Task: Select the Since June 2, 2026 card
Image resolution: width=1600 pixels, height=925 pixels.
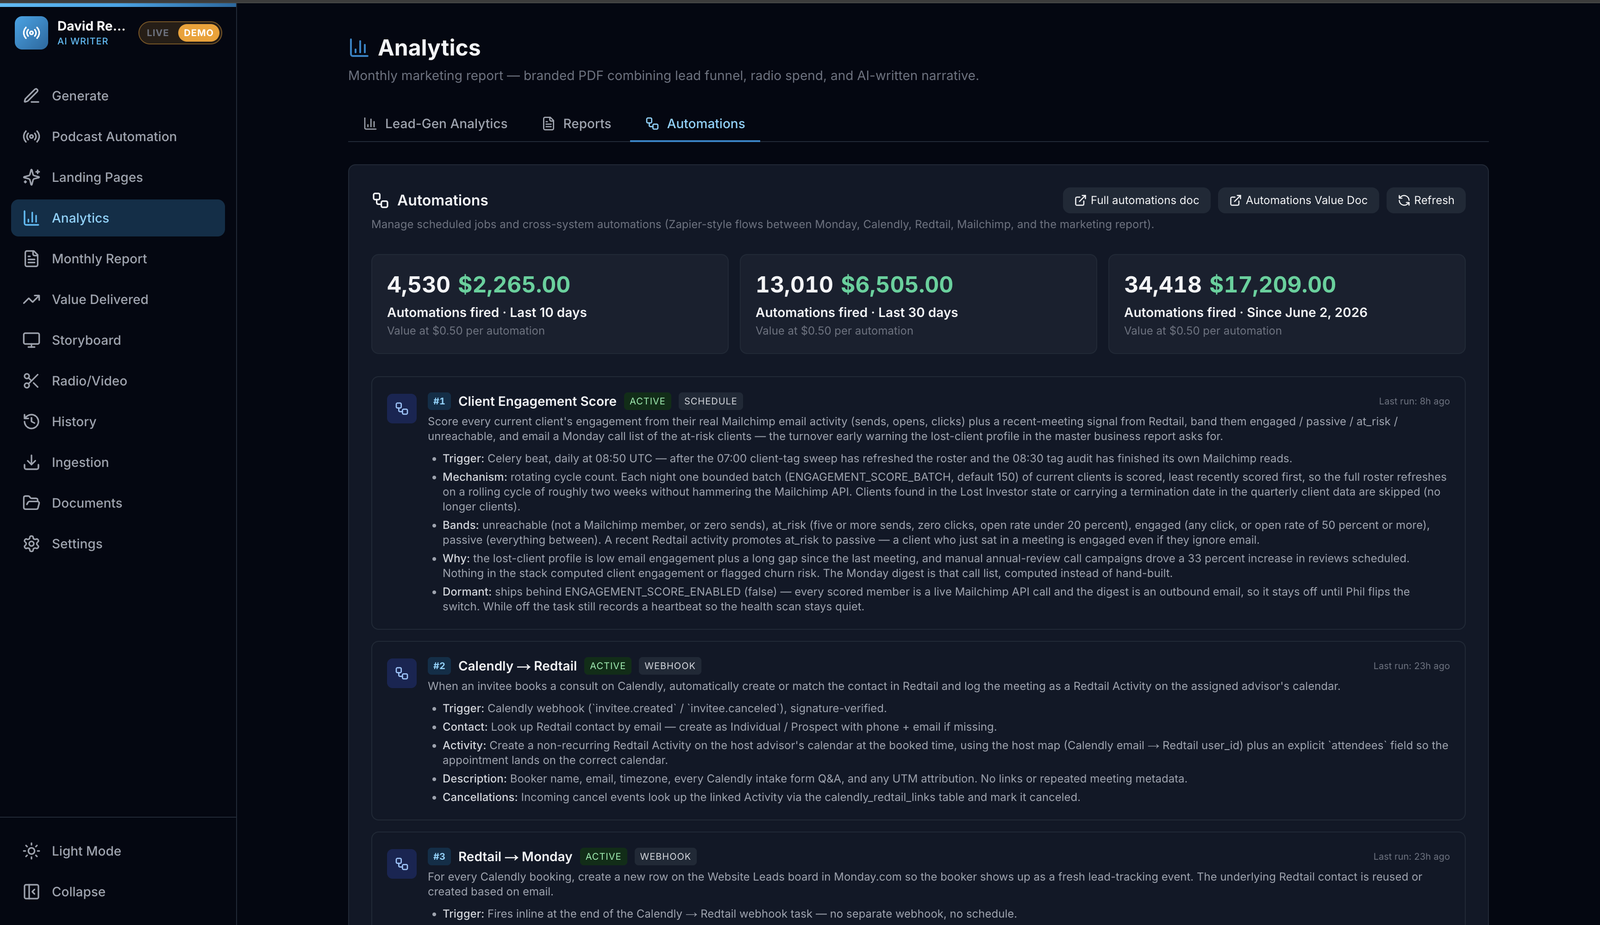Action: pyautogui.click(x=1287, y=304)
